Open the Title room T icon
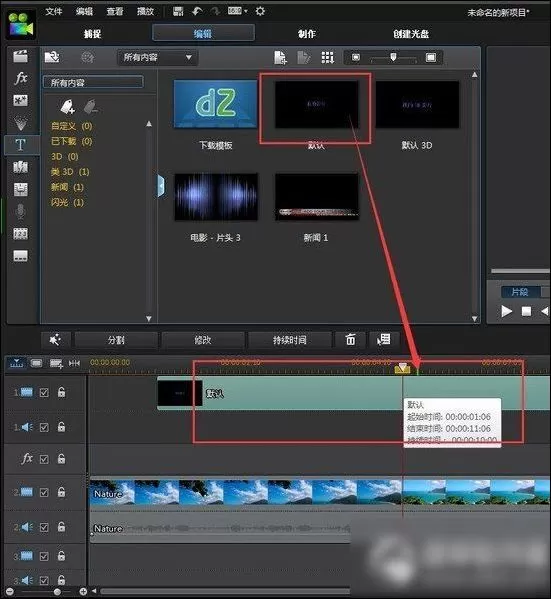 tap(20, 145)
